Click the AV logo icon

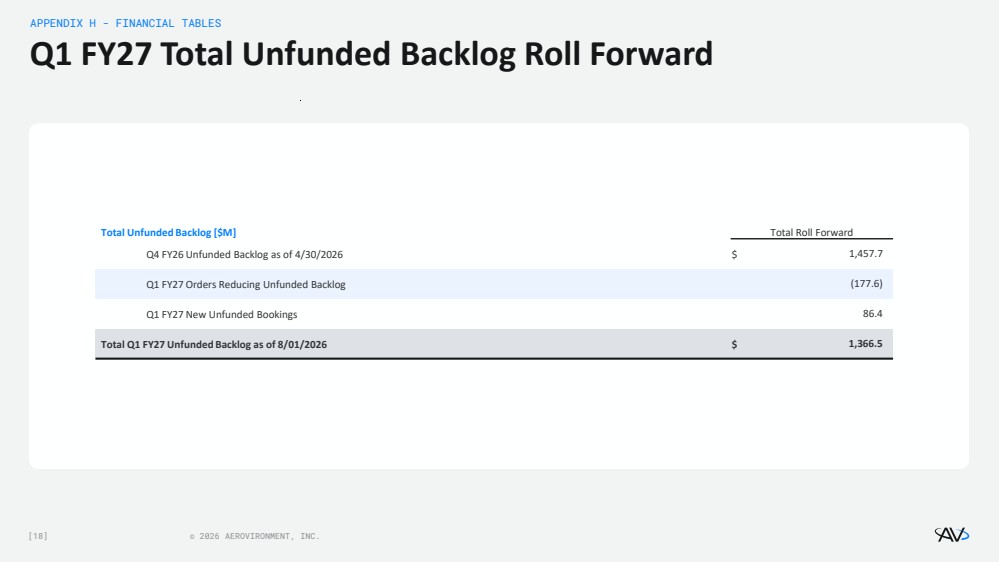tap(952, 535)
